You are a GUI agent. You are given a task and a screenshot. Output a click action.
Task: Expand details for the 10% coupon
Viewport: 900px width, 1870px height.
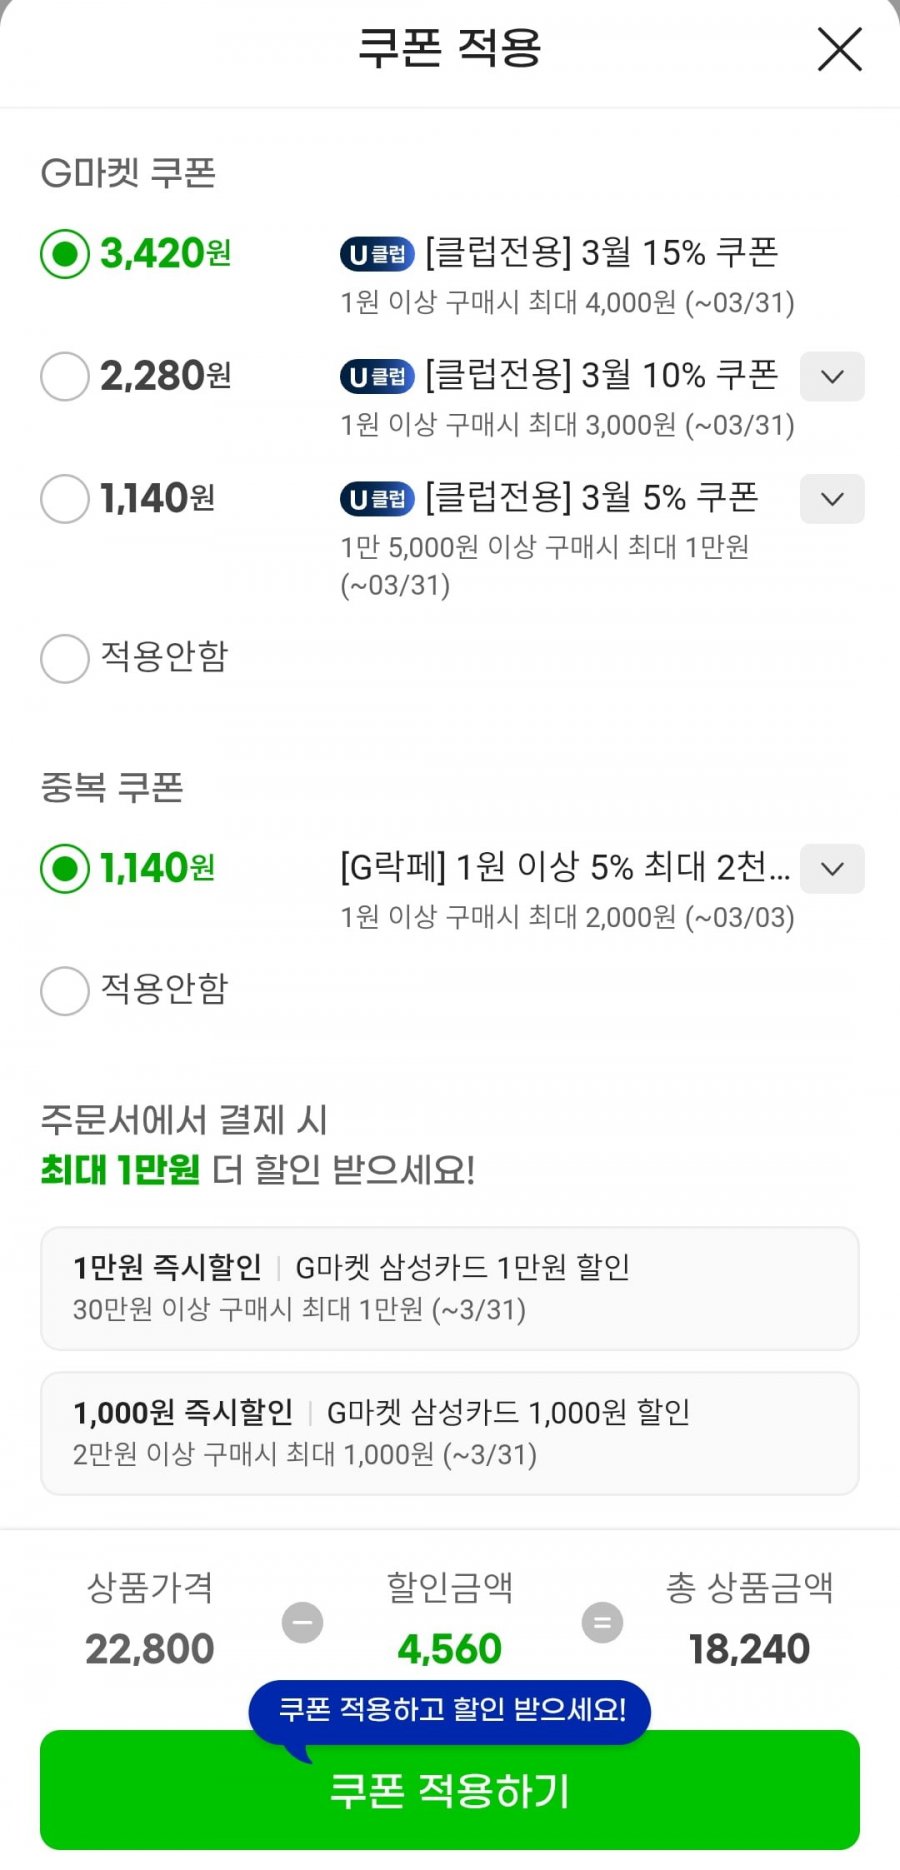point(832,376)
